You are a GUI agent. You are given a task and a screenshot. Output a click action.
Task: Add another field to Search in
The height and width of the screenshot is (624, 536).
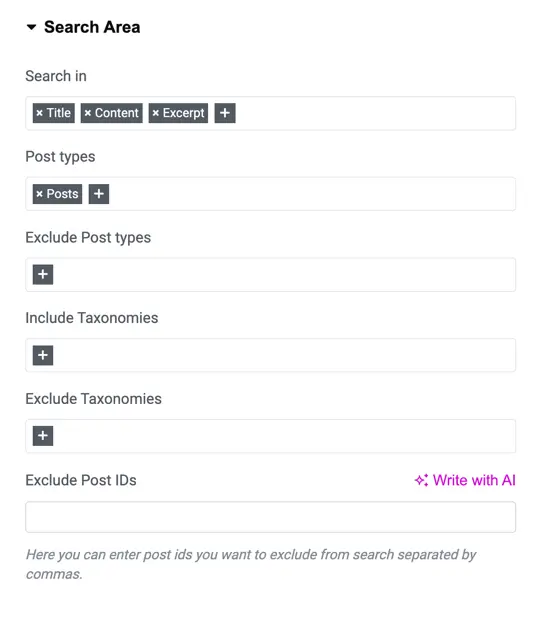(x=225, y=113)
